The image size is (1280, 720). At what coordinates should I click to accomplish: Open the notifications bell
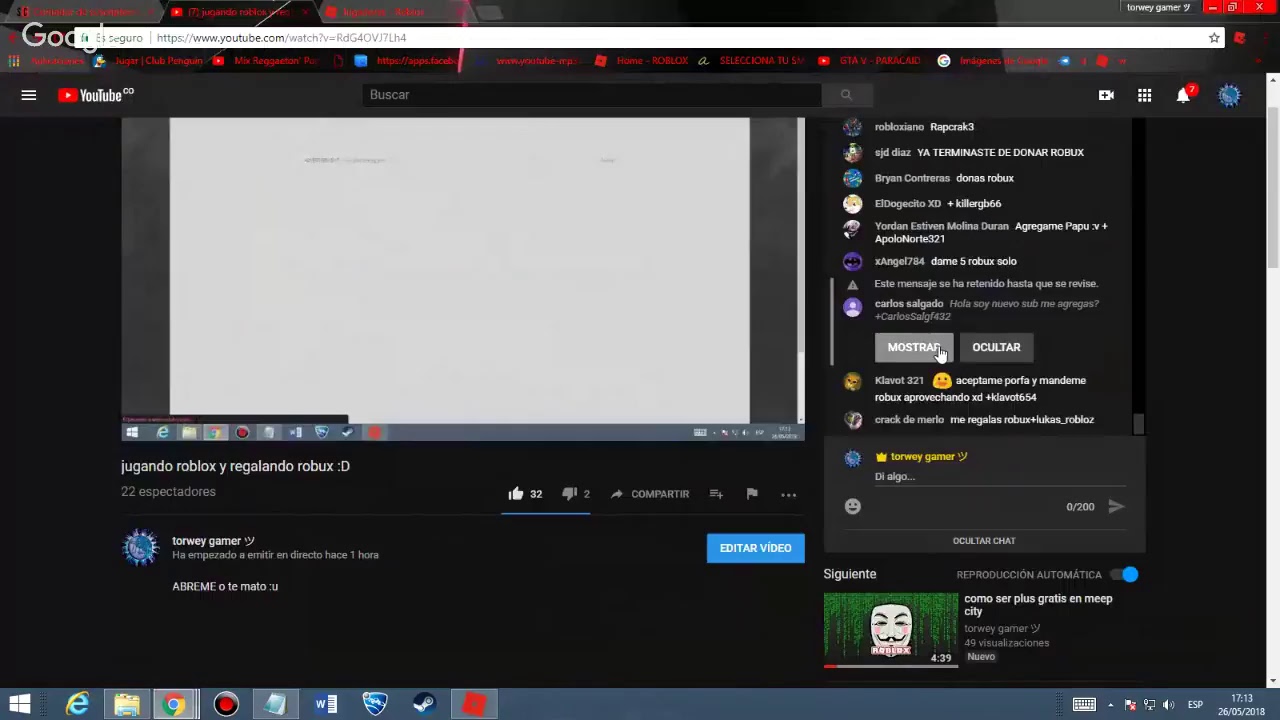point(1184,95)
